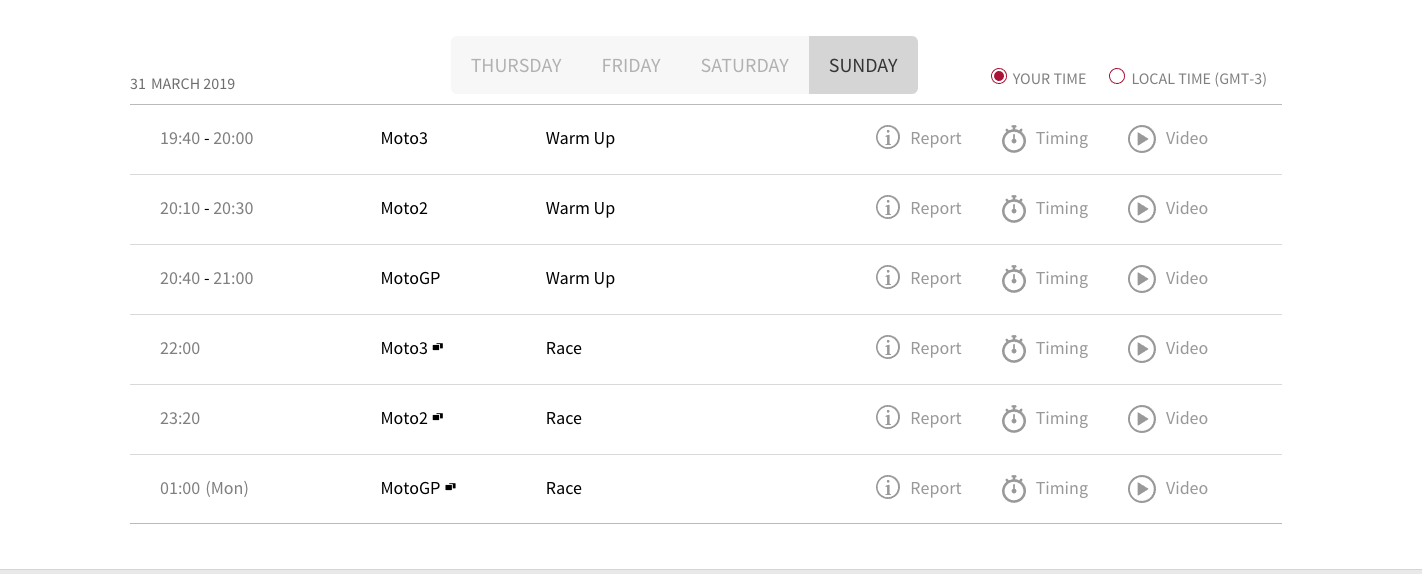Switch to the THURSDAY tab

click(516, 65)
